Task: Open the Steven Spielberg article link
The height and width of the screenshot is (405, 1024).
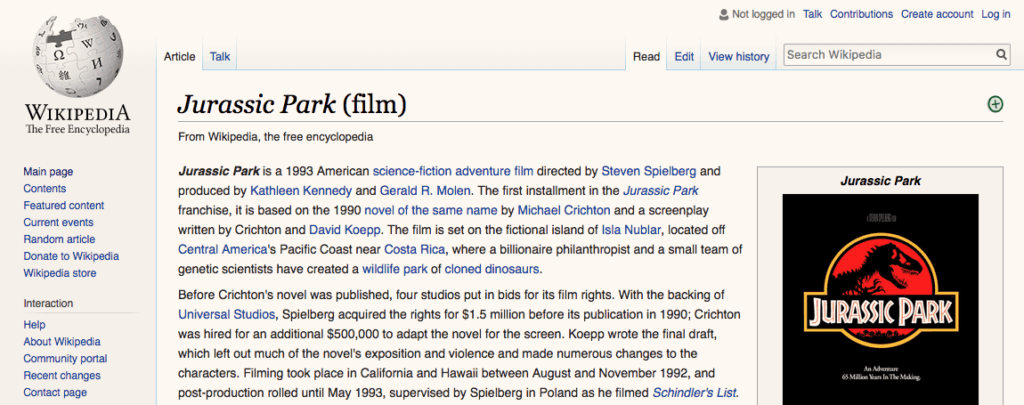Action: [649, 172]
